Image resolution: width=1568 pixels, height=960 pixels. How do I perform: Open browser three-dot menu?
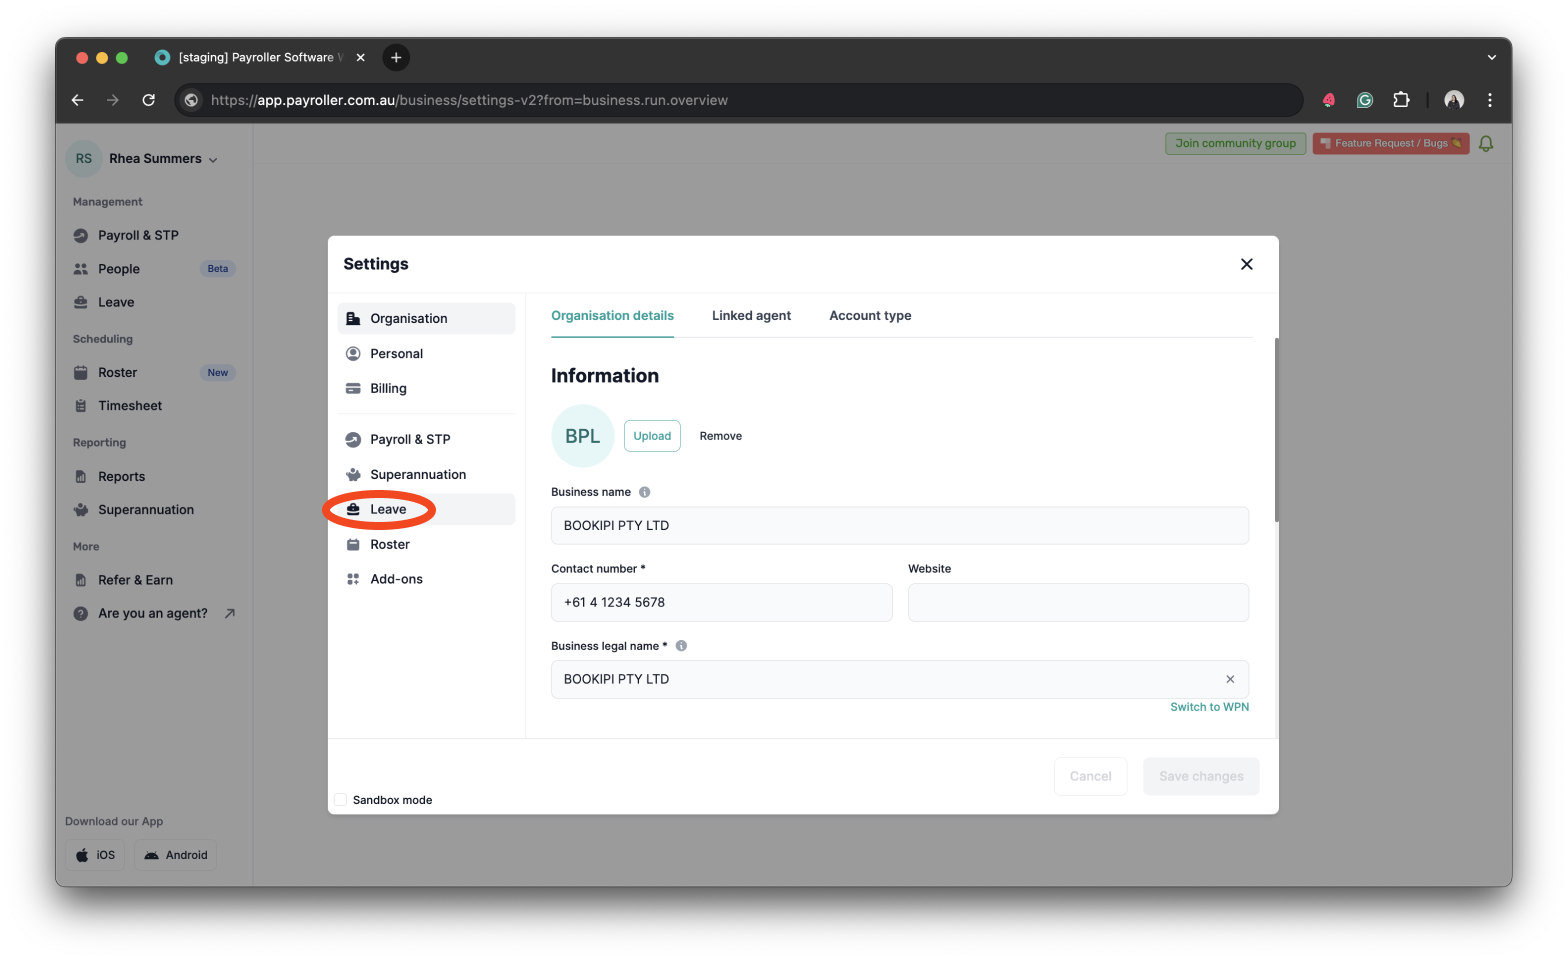click(1490, 100)
